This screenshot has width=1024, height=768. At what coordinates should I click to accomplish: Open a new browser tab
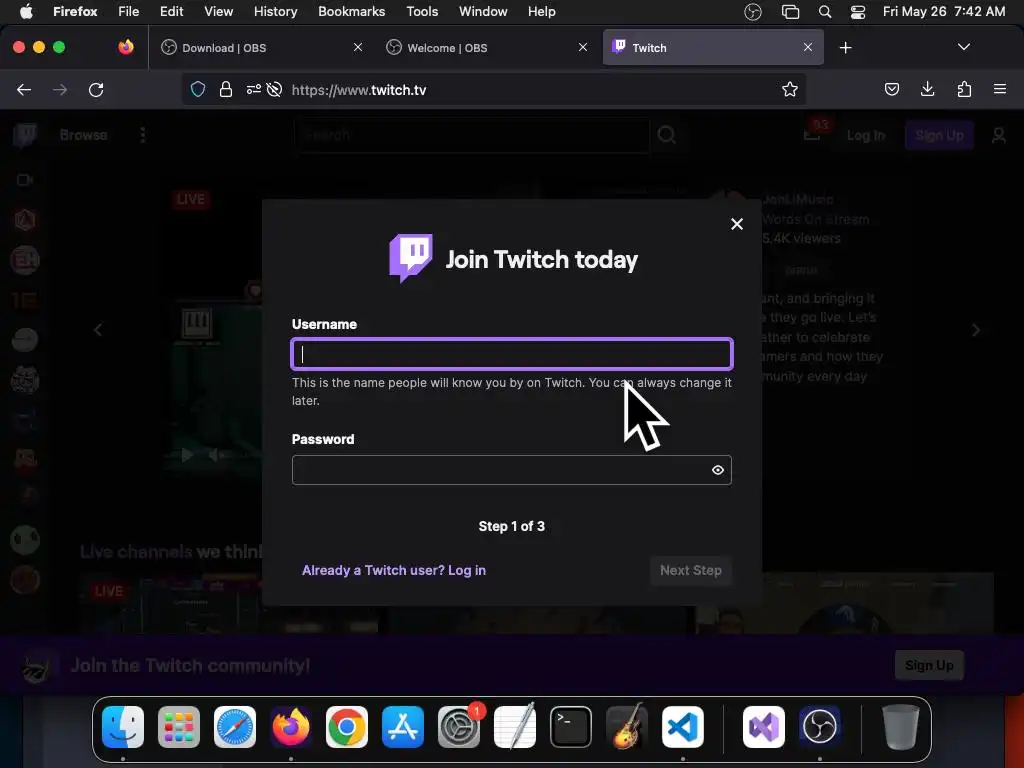[845, 48]
